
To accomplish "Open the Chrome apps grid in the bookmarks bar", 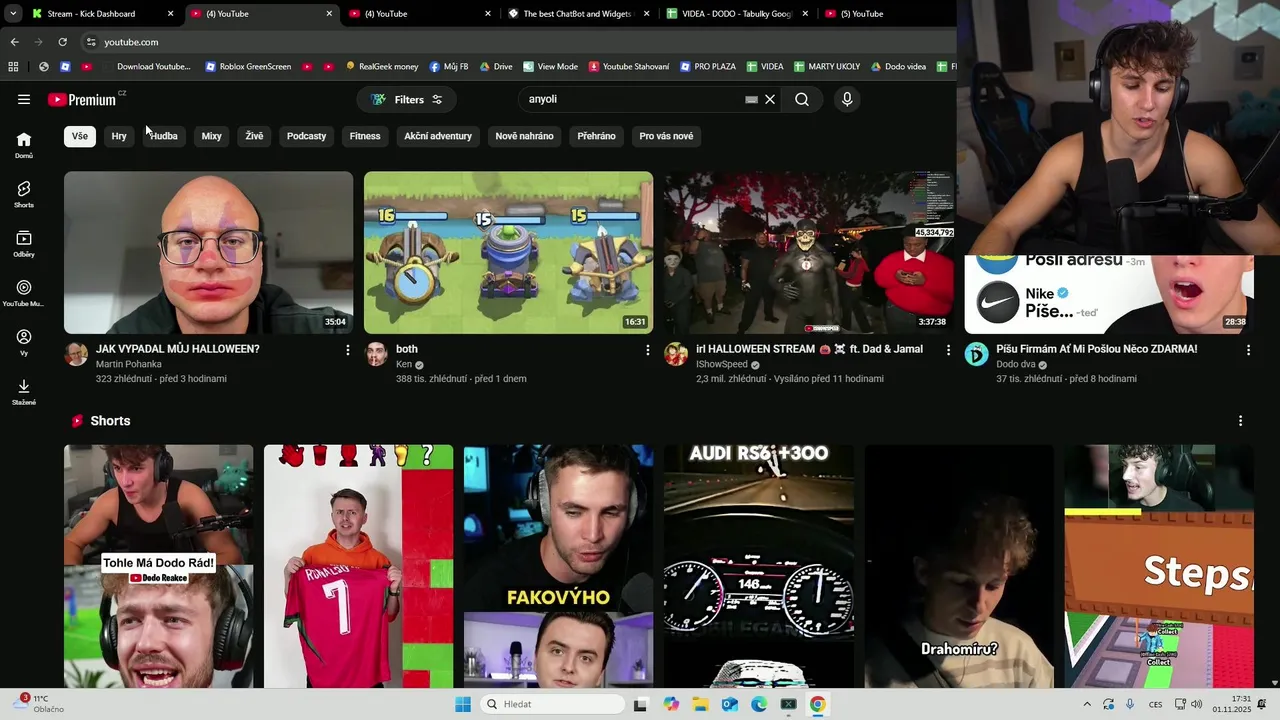I will (x=13, y=67).
